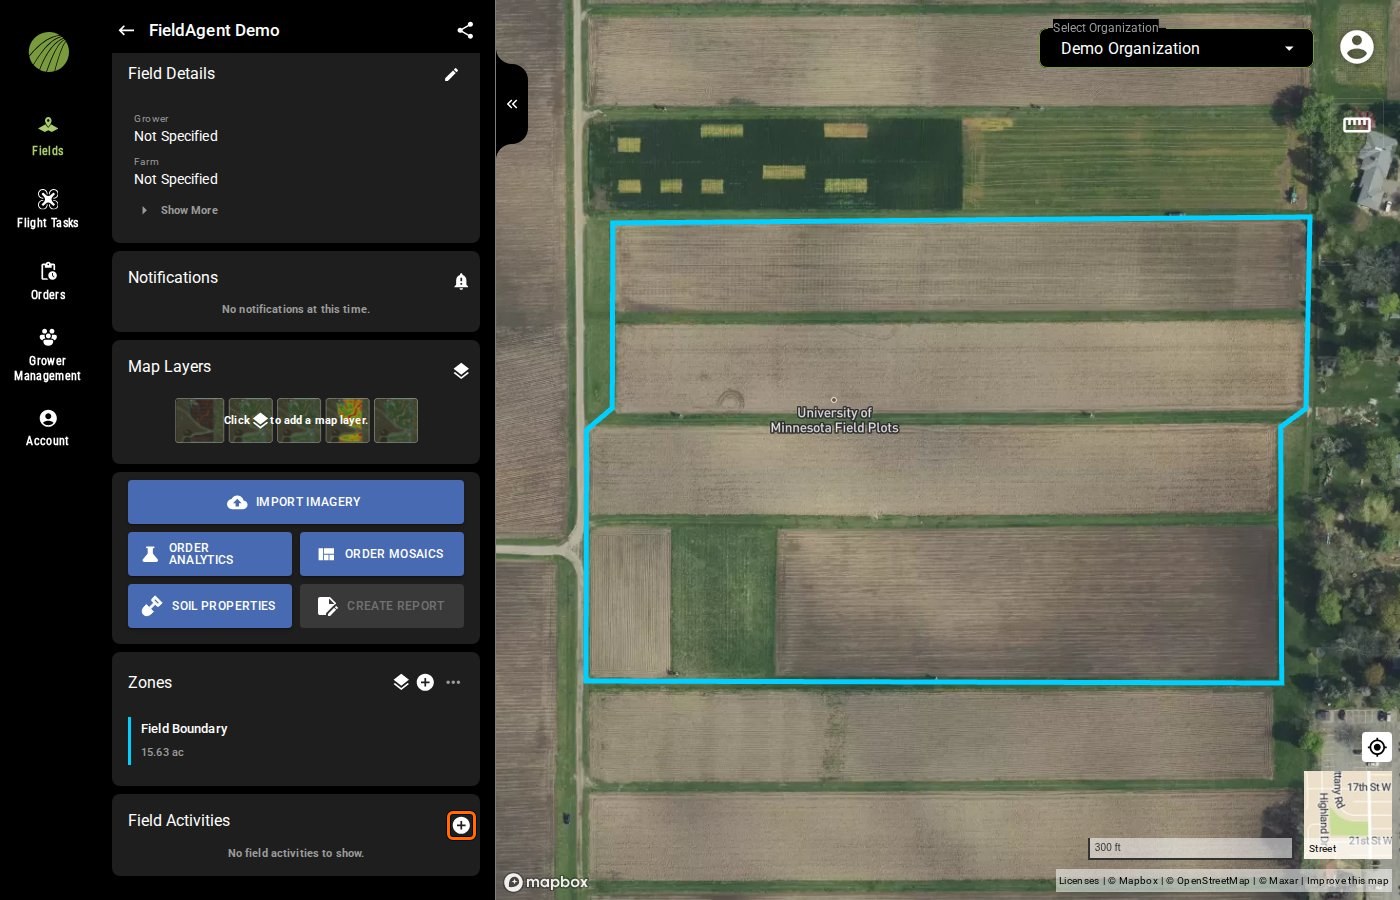Screen dimensions: 1400x900
Task: Click Import Imagery button
Action: tap(296, 502)
